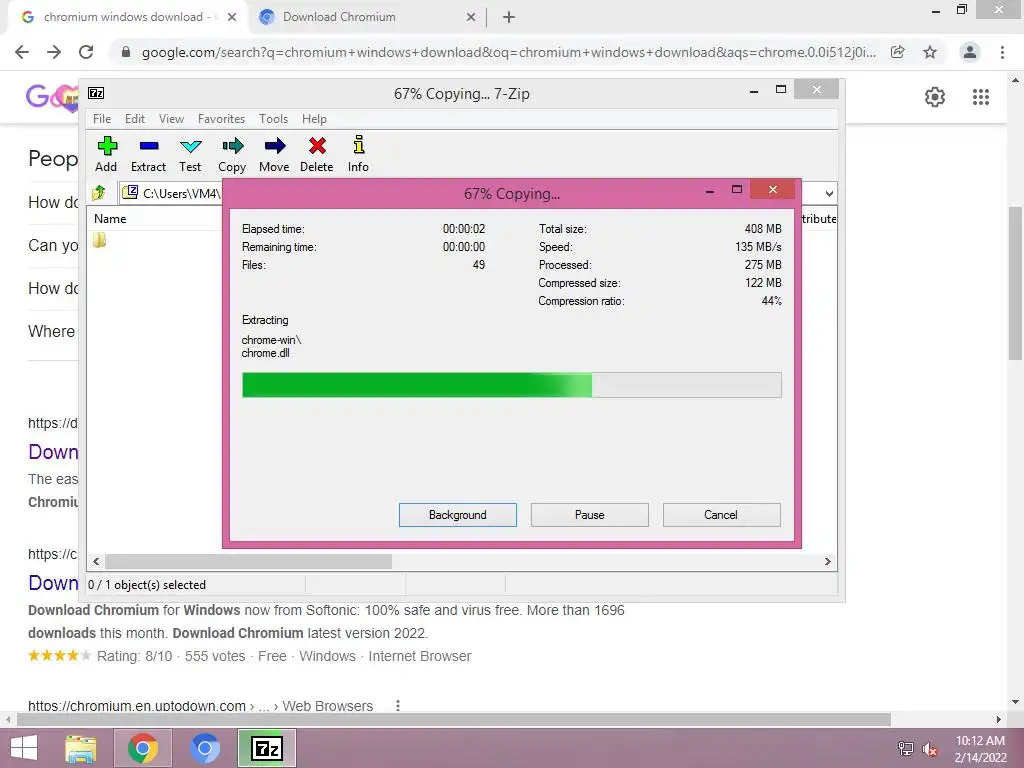
Task: Open View menu in 7-Zip
Action: click(x=171, y=119)
